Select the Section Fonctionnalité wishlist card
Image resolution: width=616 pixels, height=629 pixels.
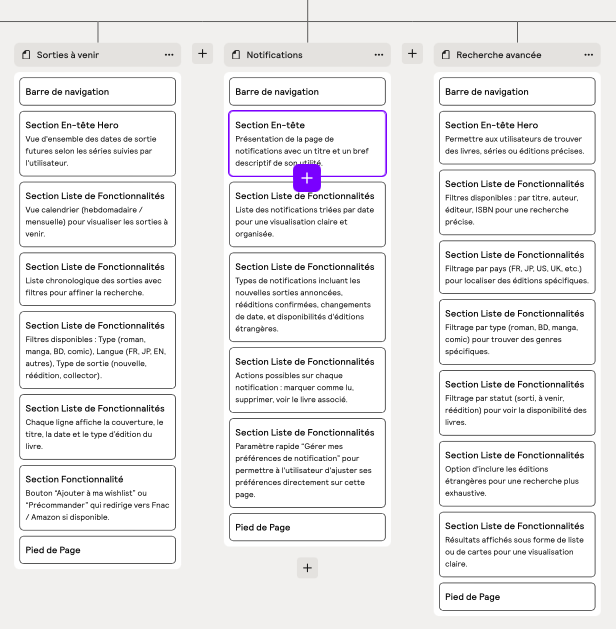(x=97, y=497)
